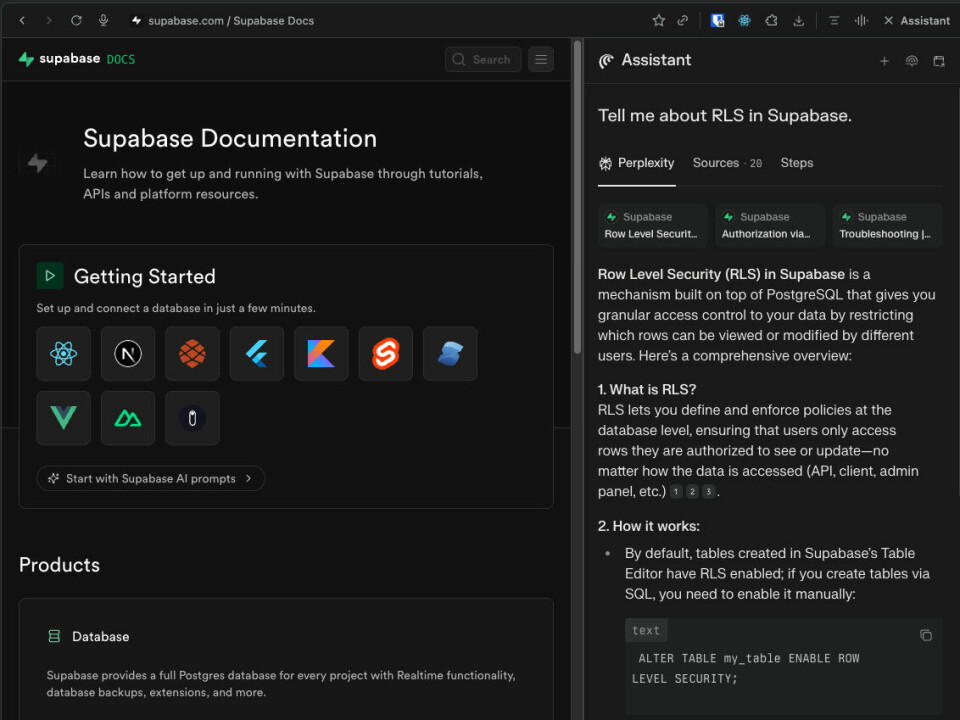Click the audio waveform icon in the toolbar
This screenshot has height=720, width=960.
click(861, 21)
